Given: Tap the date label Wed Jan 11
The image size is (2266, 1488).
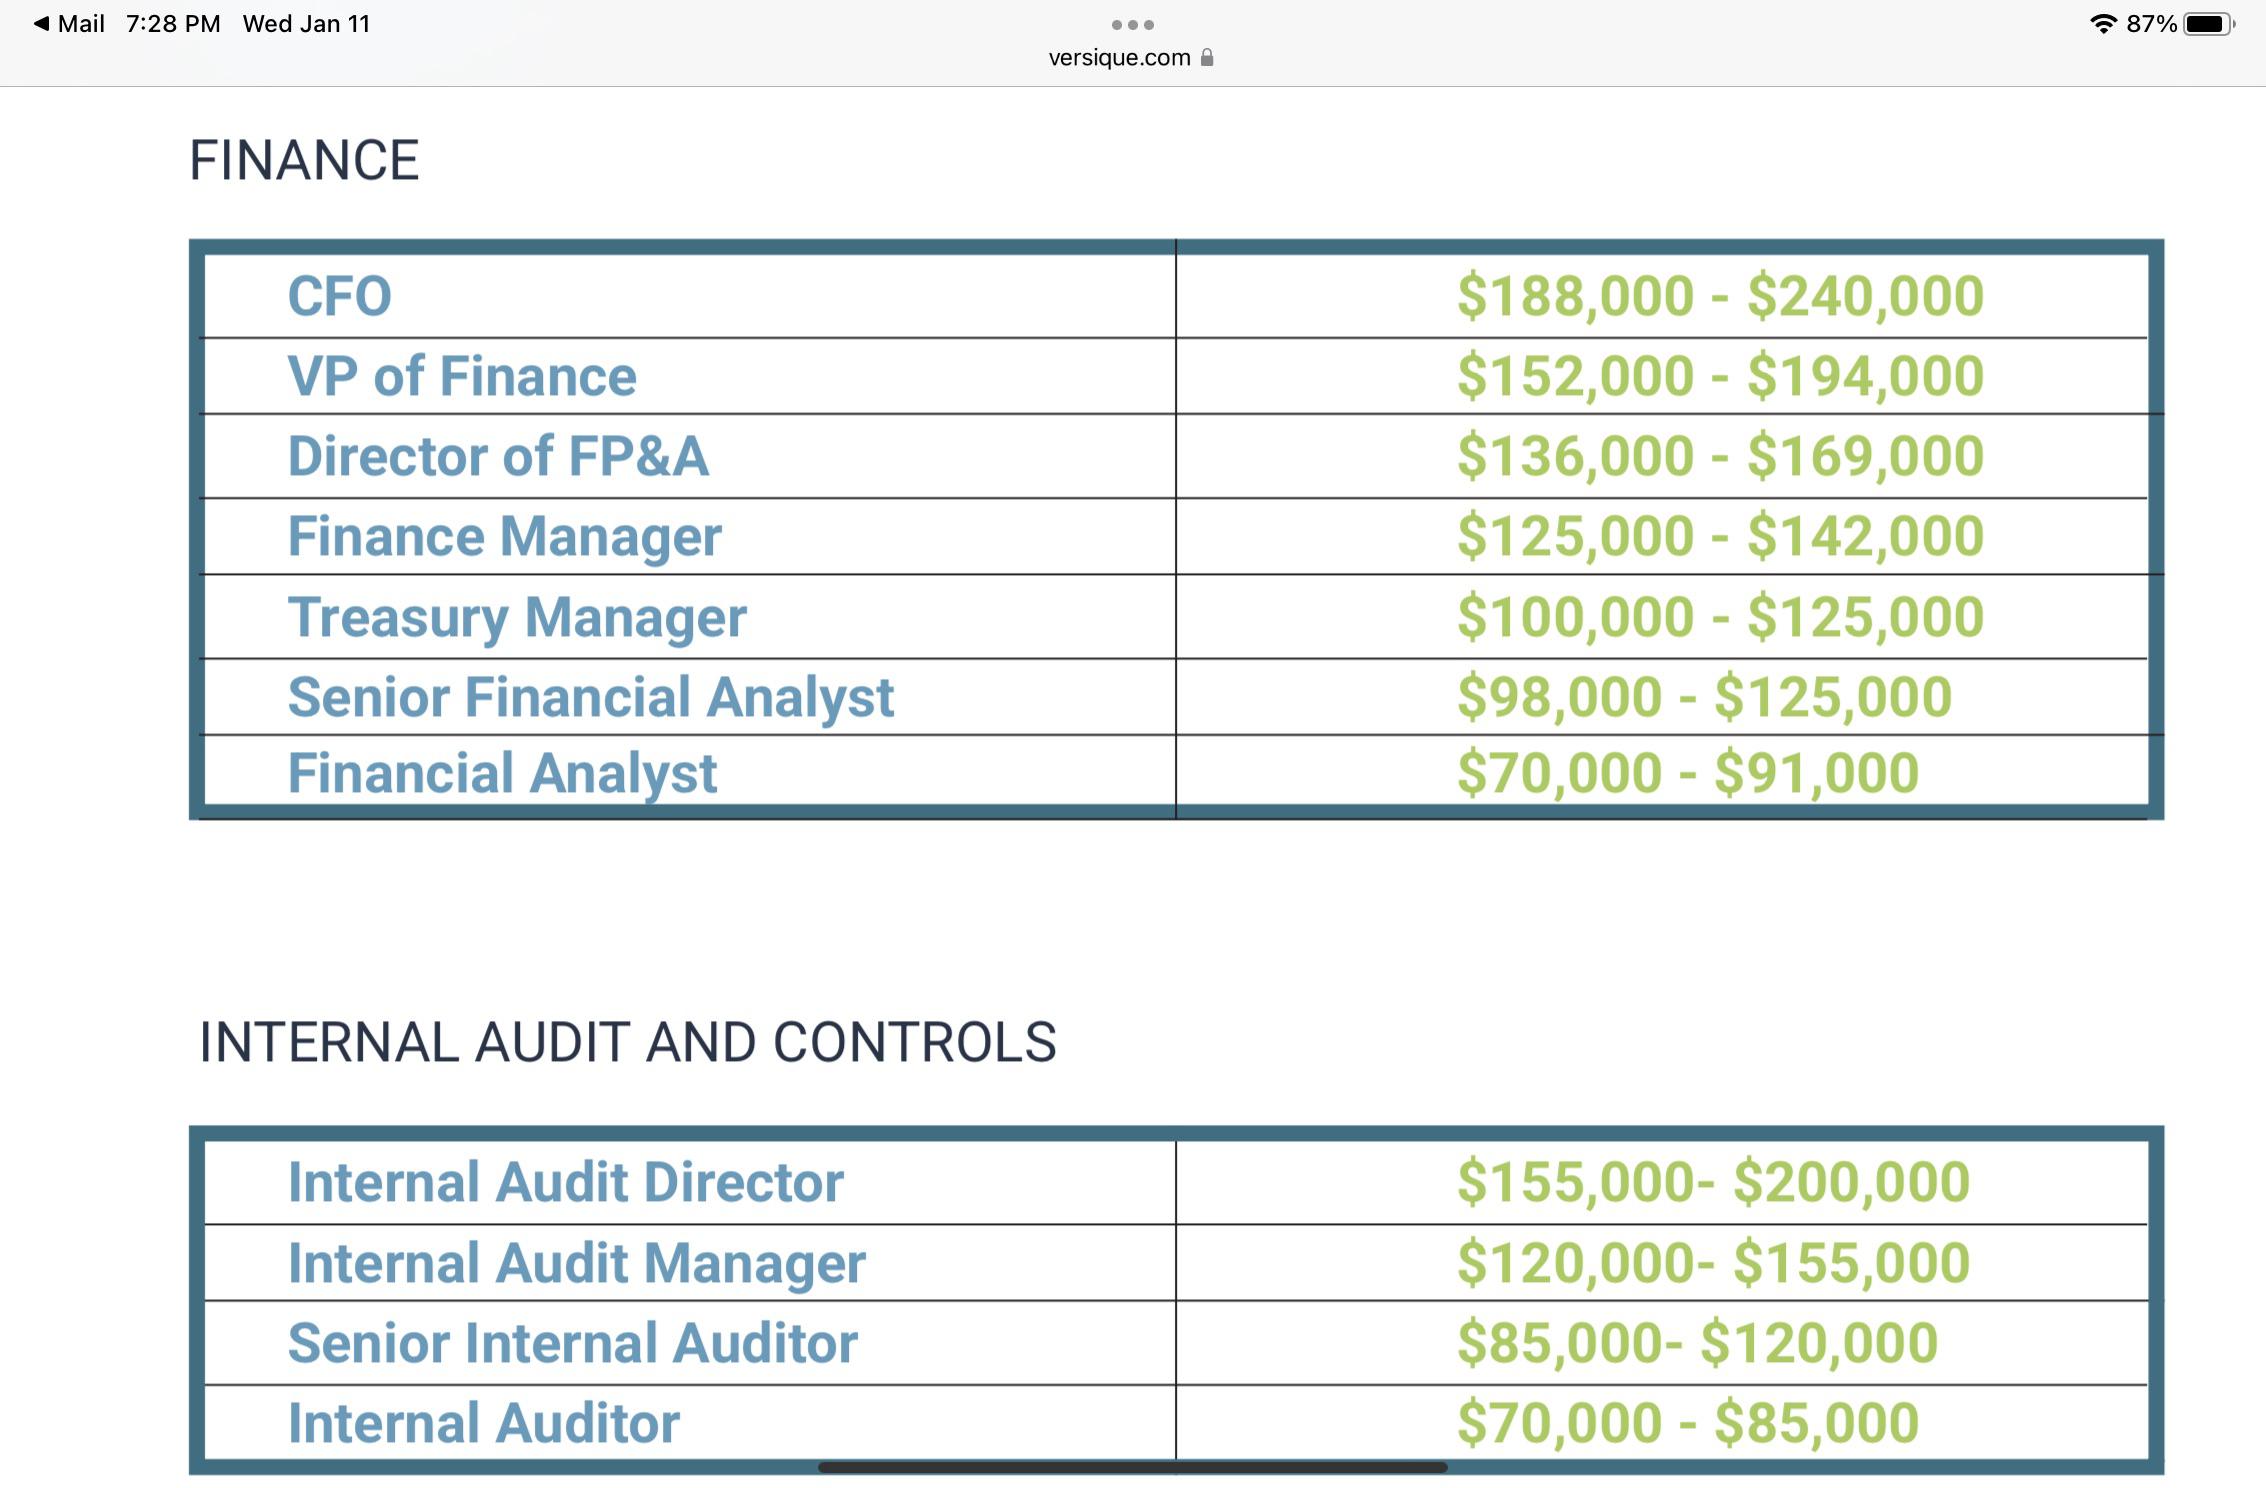Looking at the screenshot, I should pyautogui.click(x=307, y=22).
